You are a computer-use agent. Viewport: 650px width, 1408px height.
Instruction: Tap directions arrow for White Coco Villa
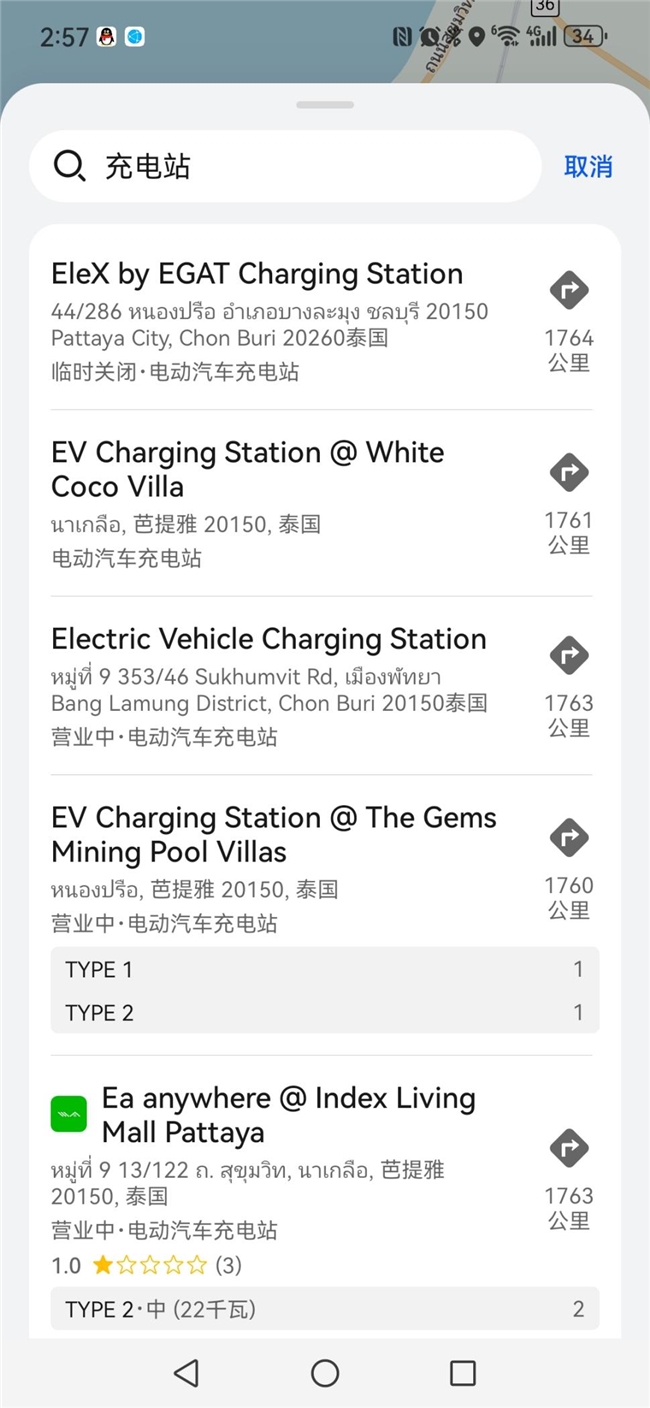[569, 472]
